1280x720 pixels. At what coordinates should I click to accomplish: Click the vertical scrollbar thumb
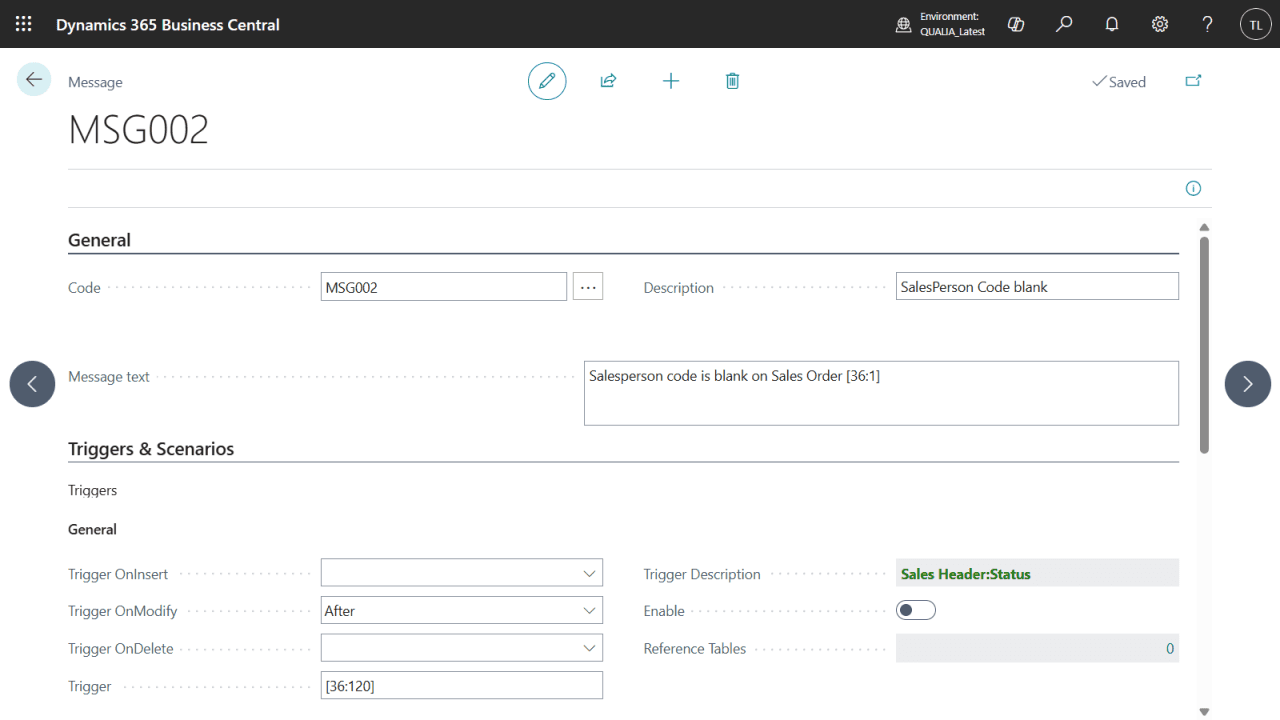1204,344
